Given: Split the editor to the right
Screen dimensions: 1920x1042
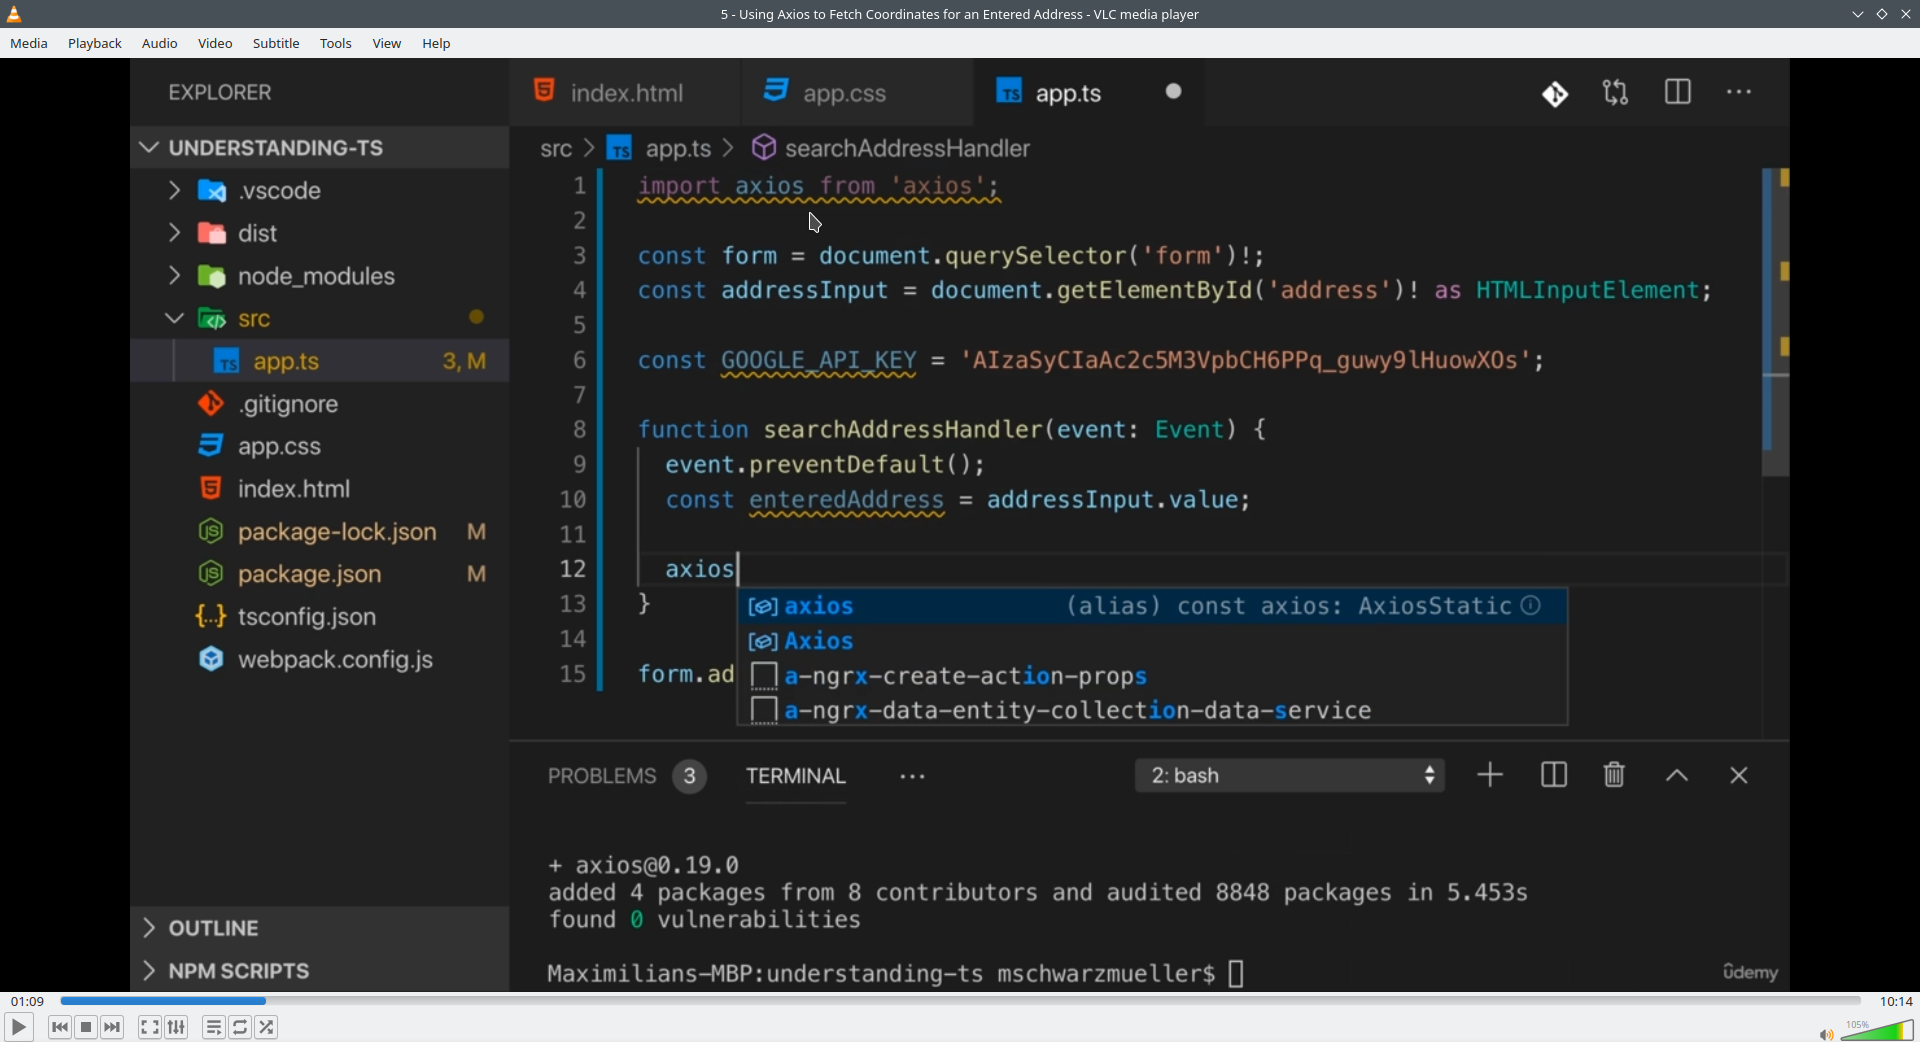Looking at the screenshot, I should (x=1678, y=92).
